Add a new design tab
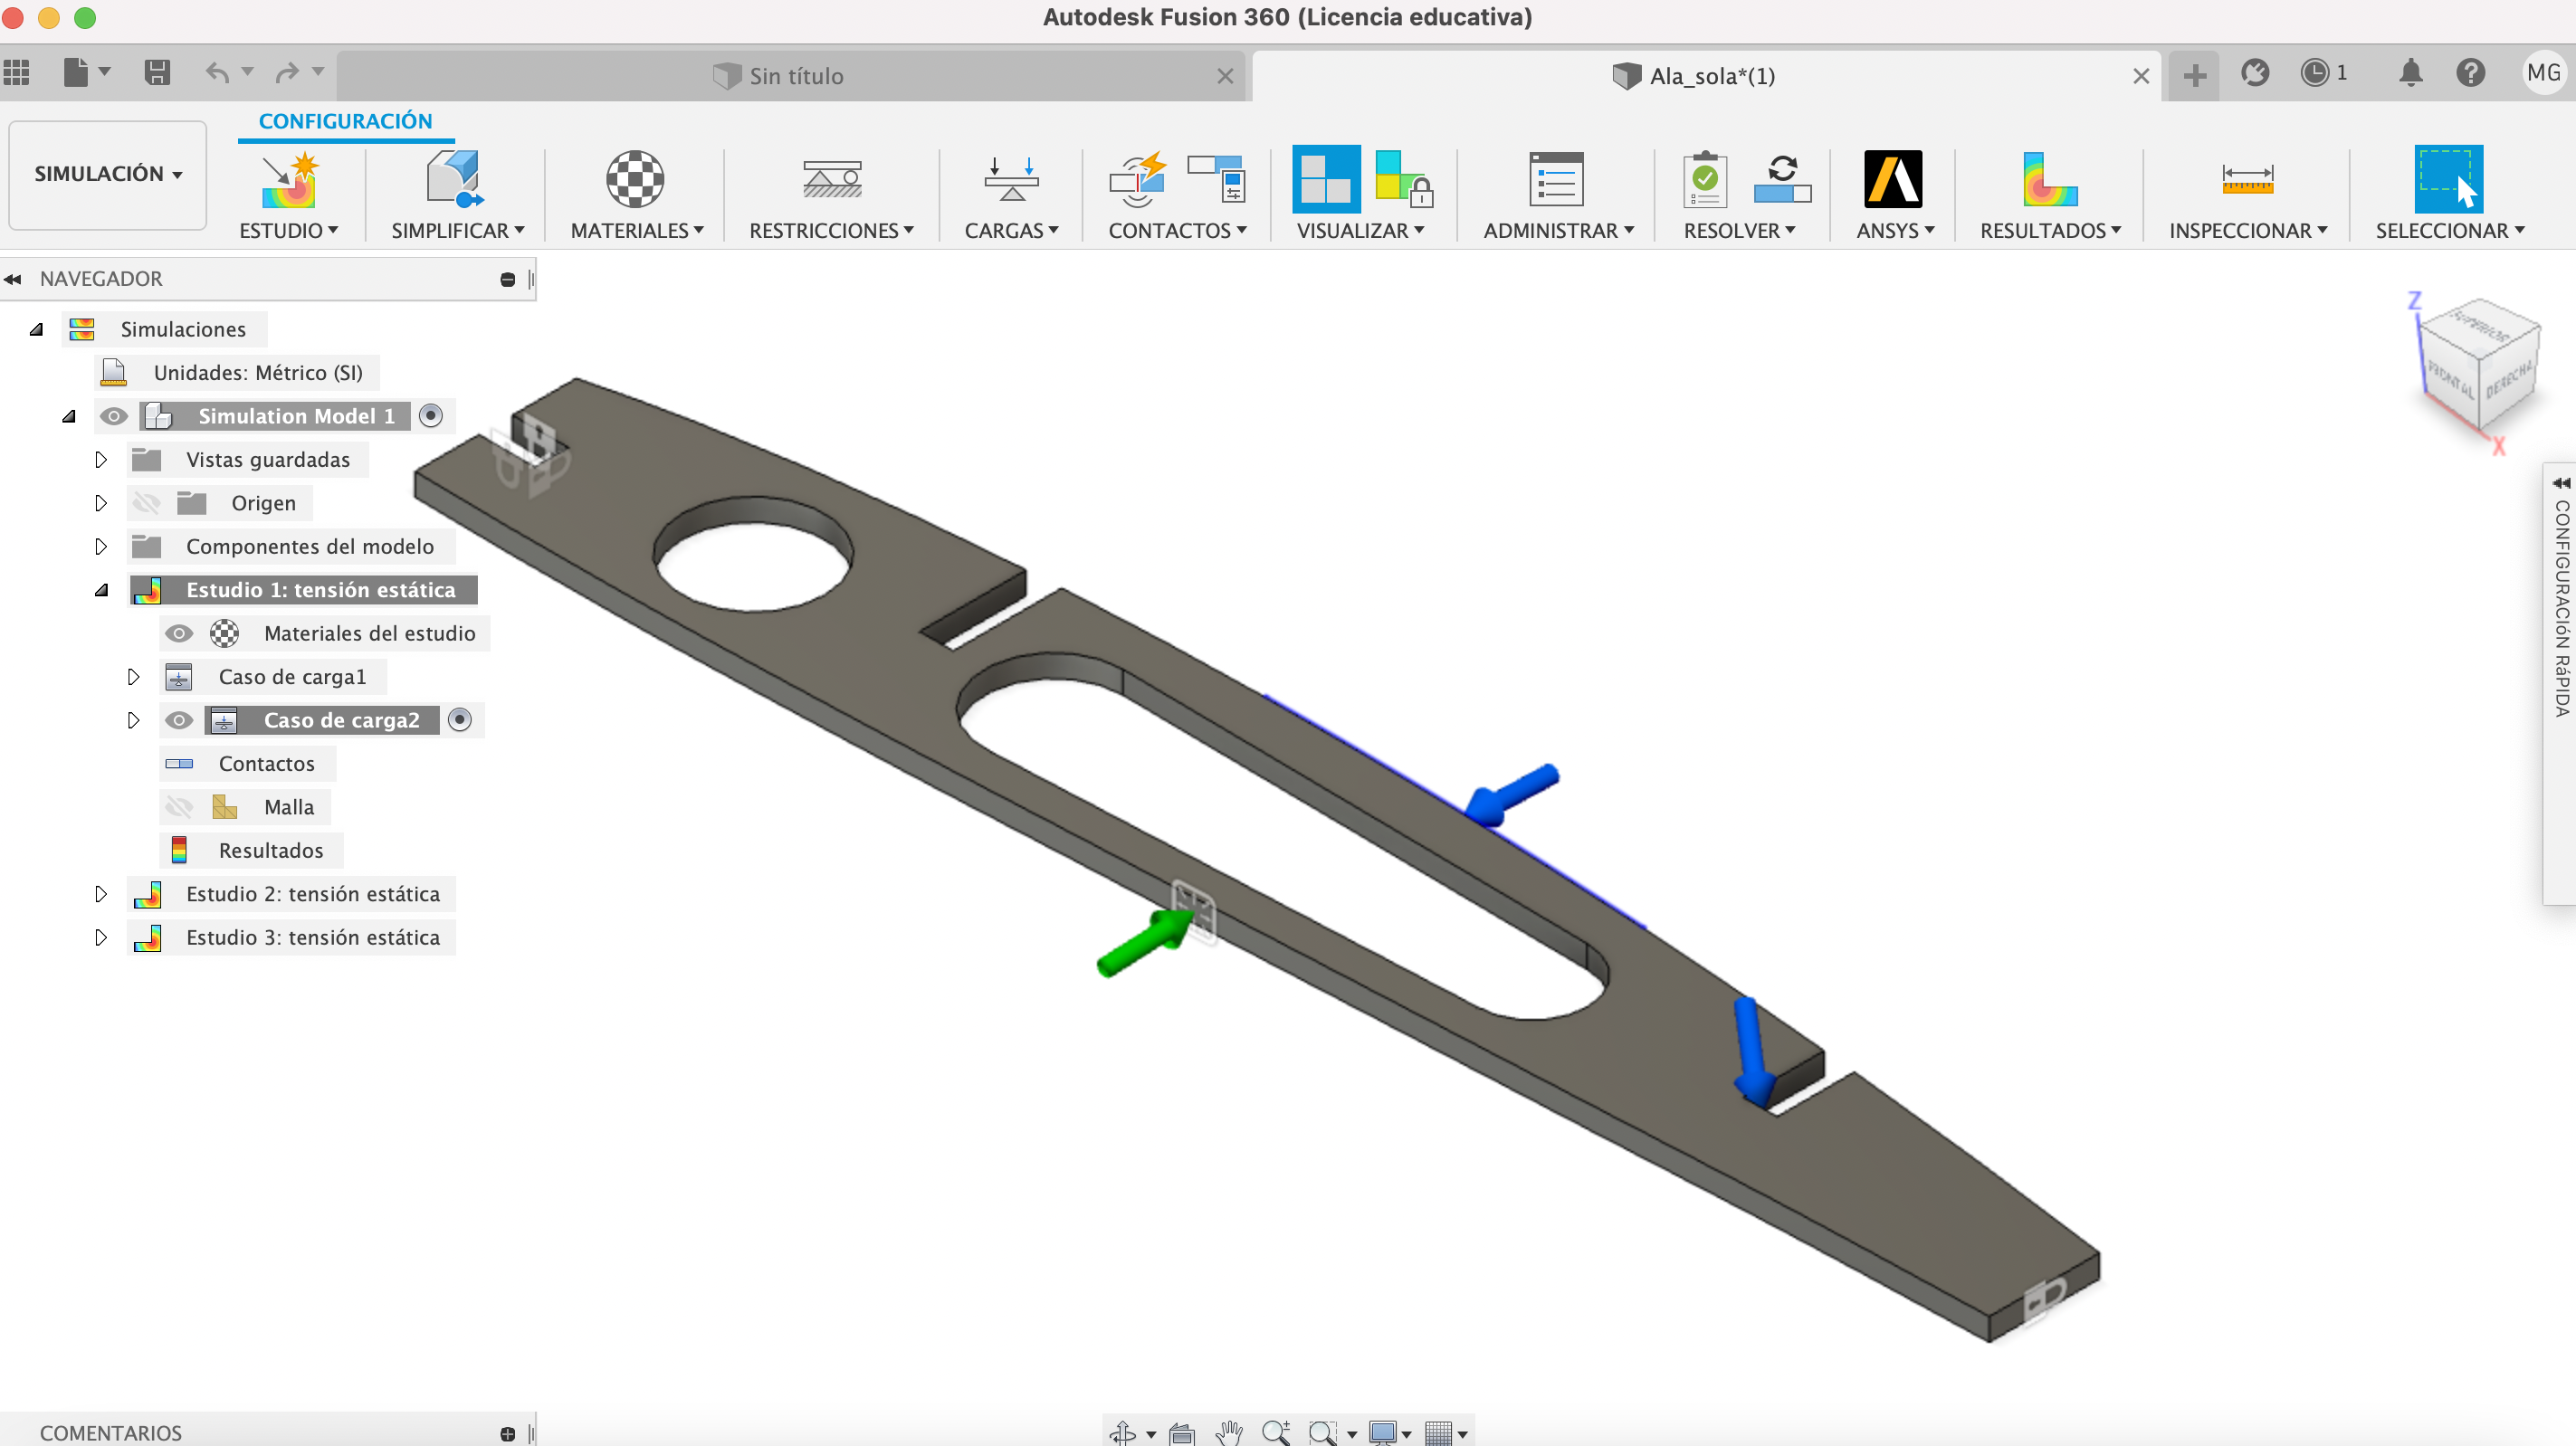 2194,75
